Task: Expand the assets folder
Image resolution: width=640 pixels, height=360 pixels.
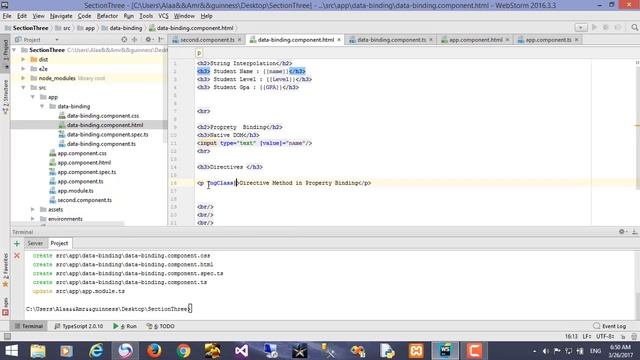Action: 33,209
